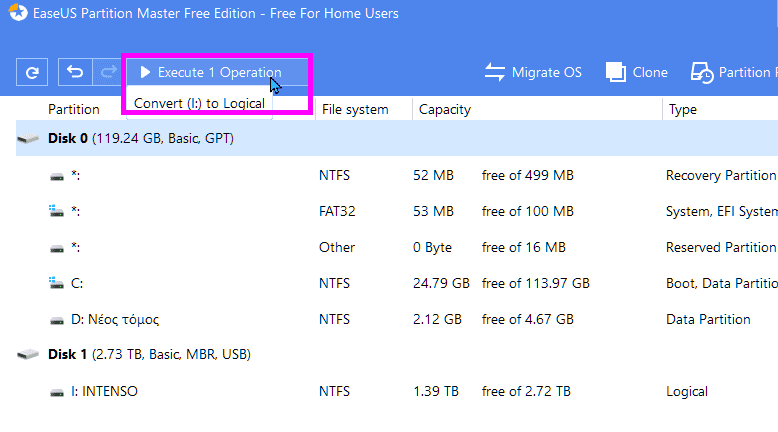Screen dimensions: 778x432
Task: Click 'free of 2.72 TB' text
Action: 526,391
